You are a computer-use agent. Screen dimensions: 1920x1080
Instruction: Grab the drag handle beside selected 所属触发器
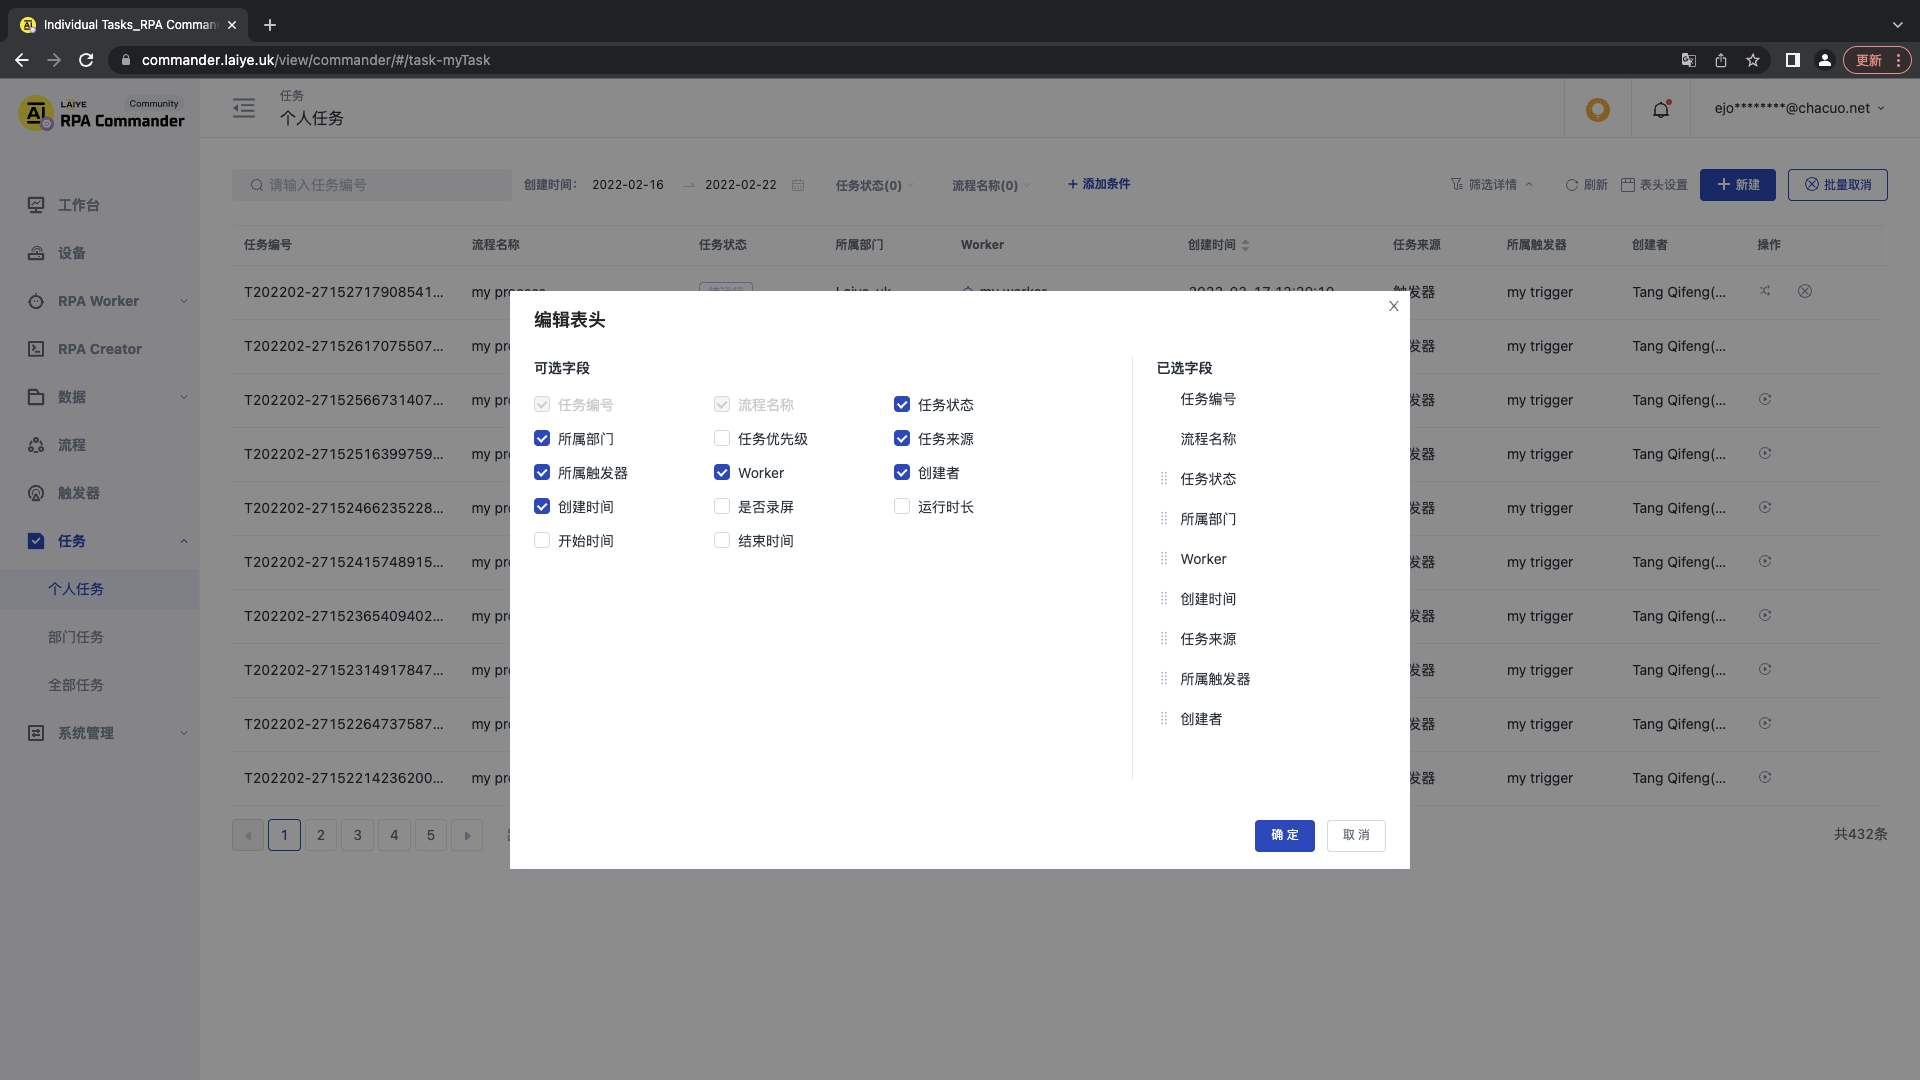(x=1164, y=679)
